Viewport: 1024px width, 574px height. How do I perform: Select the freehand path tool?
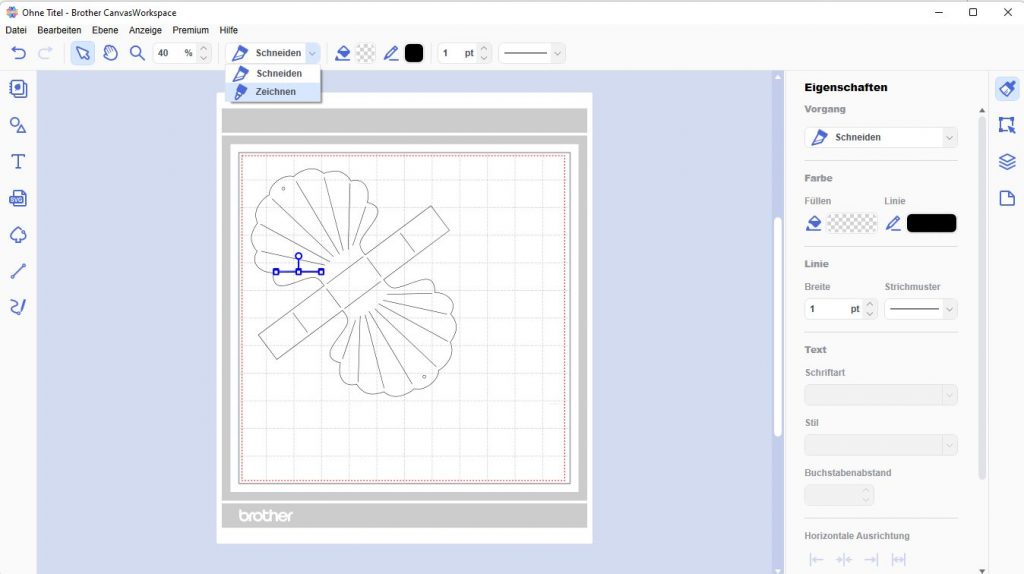18,307
